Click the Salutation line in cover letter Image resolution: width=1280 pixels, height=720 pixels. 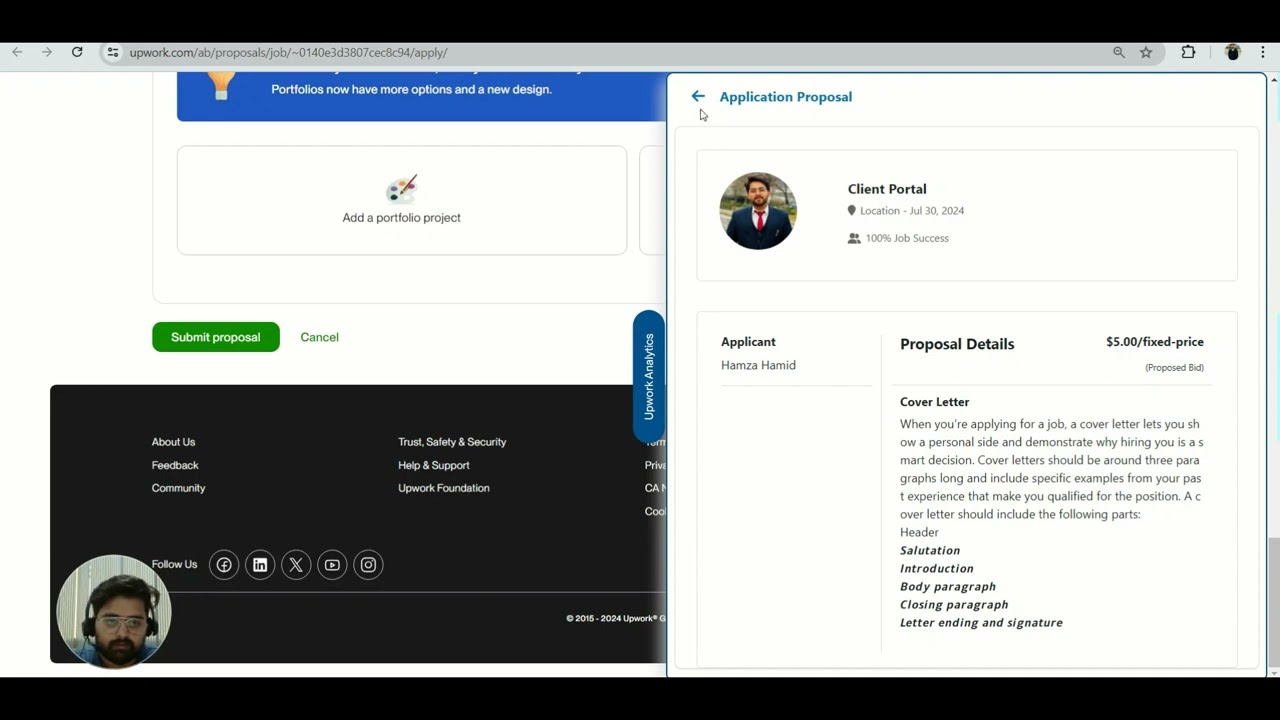[x=930, y=550]
